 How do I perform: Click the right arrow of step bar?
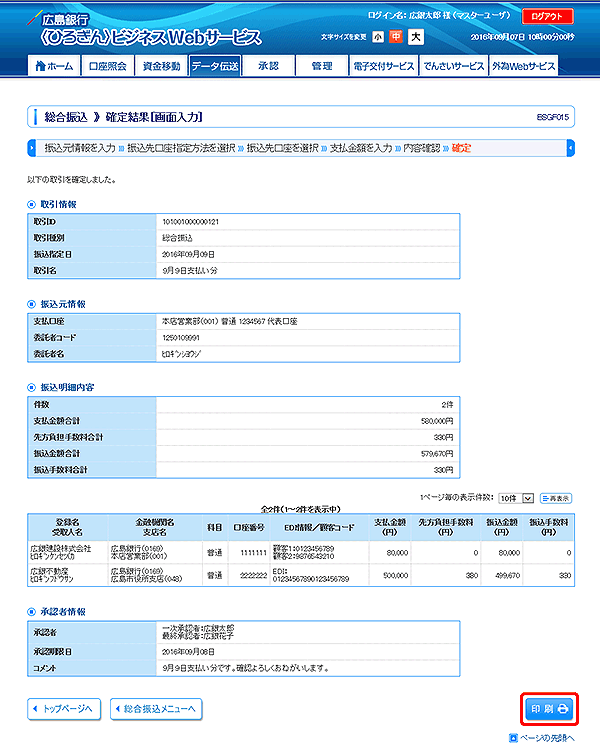(x=570, y=148)
